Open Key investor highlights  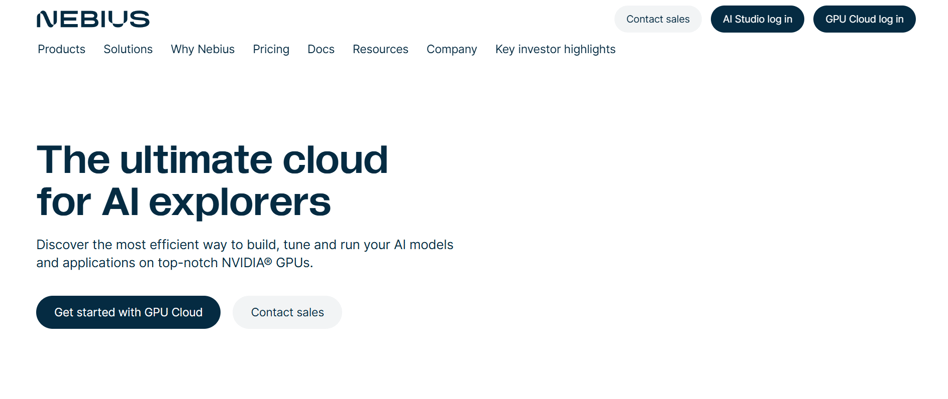pos(555,50)
